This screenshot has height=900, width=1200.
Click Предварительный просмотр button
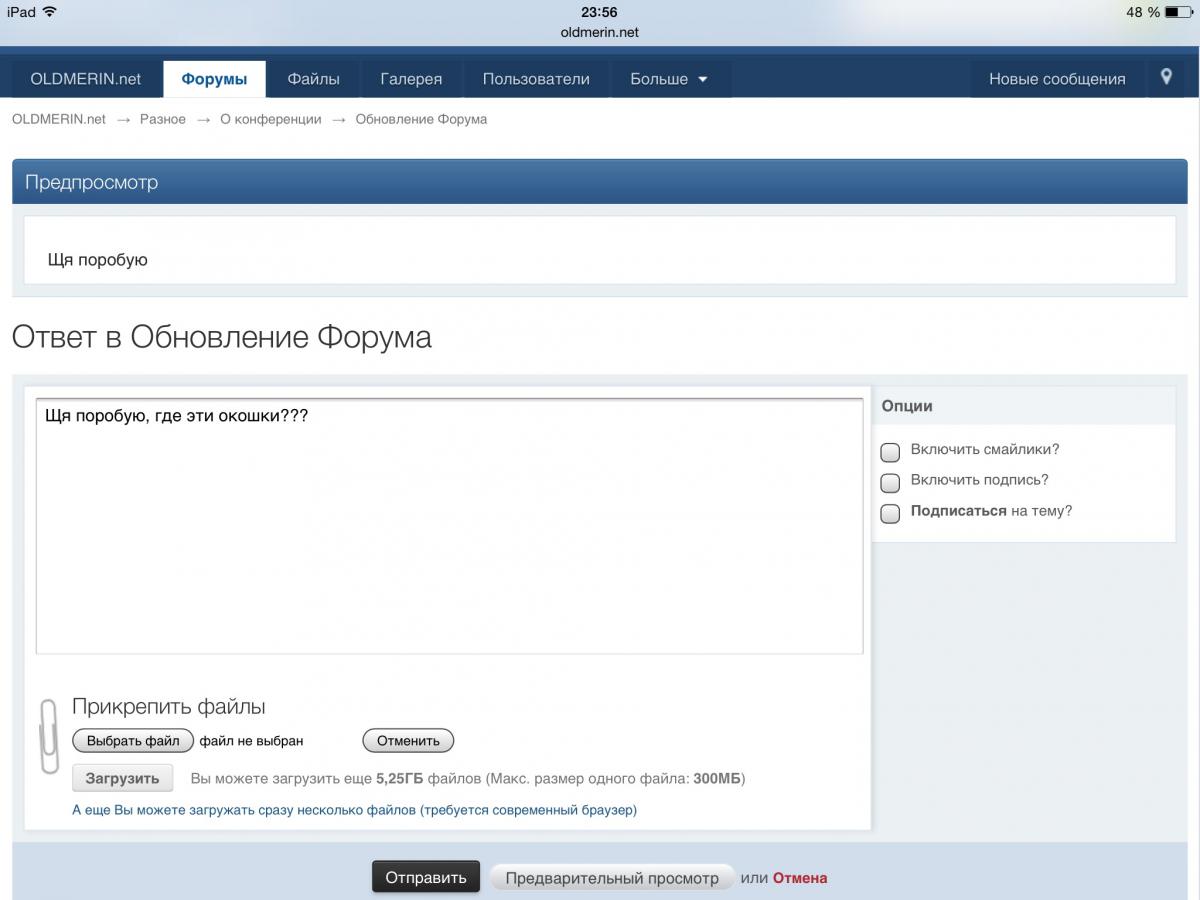point(611,878)
